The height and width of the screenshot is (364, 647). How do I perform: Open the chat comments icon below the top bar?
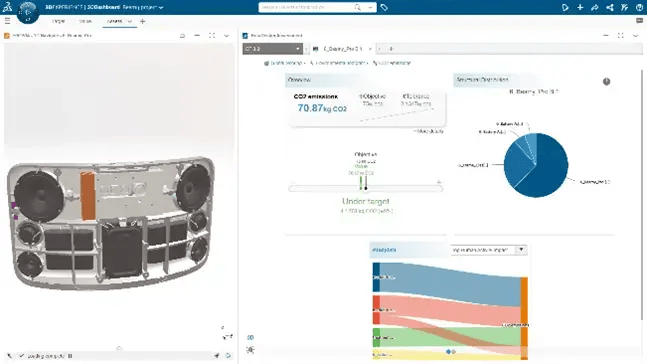[x=640, y=21]
